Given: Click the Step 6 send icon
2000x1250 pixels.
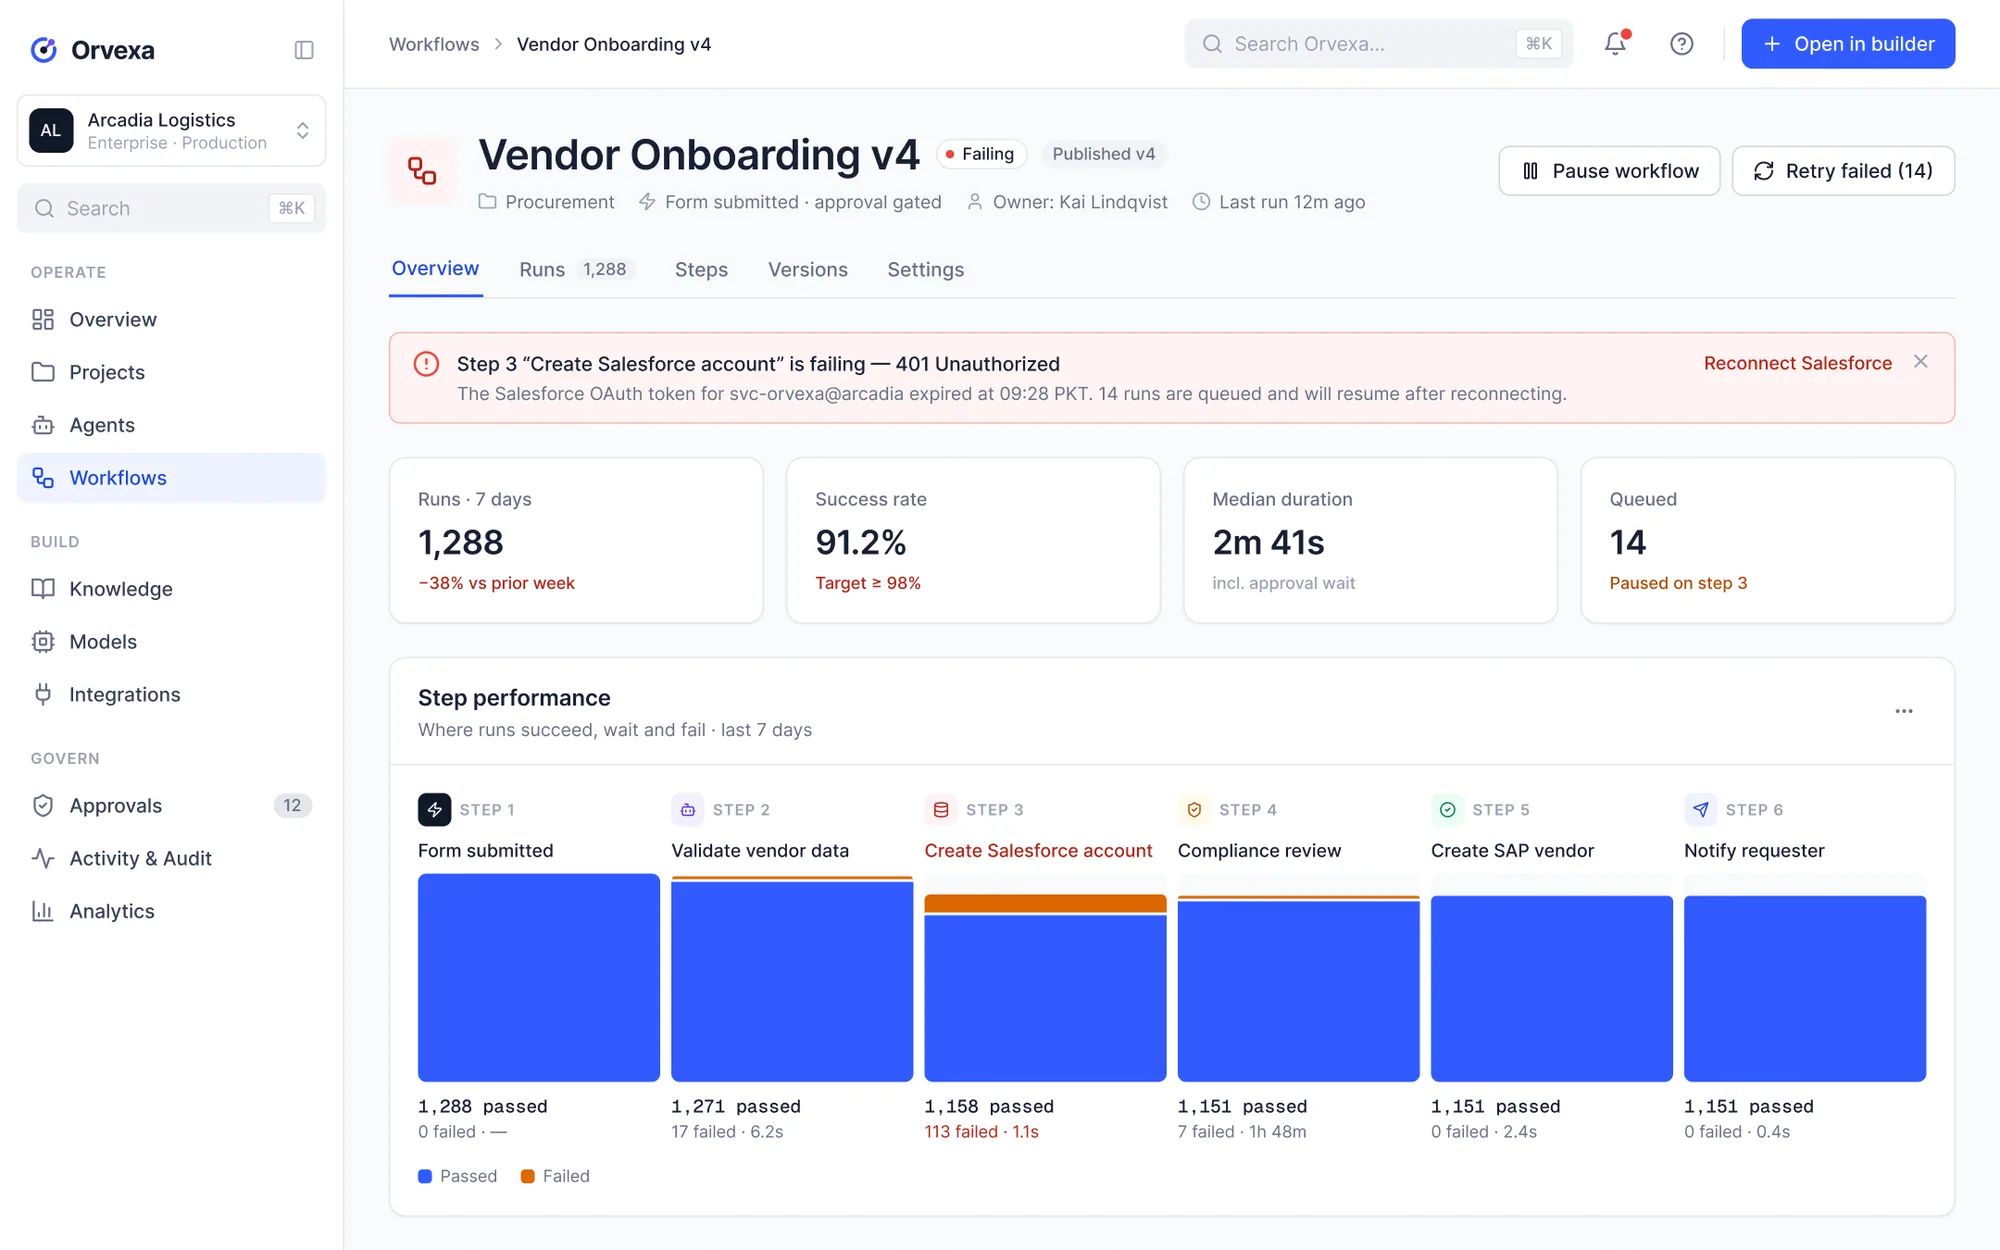Looking at the screenshot, I should 1700,809.
